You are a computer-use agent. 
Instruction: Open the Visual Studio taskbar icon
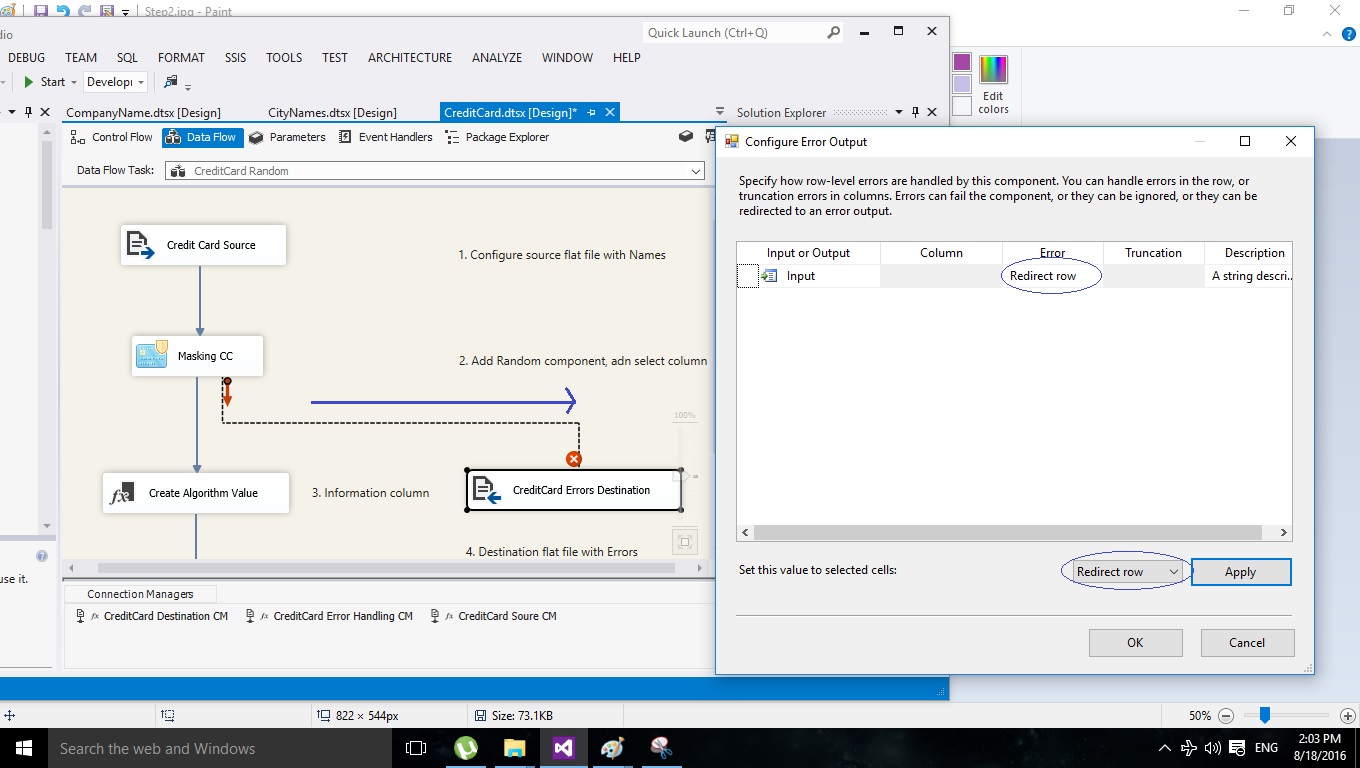[563, 748]
